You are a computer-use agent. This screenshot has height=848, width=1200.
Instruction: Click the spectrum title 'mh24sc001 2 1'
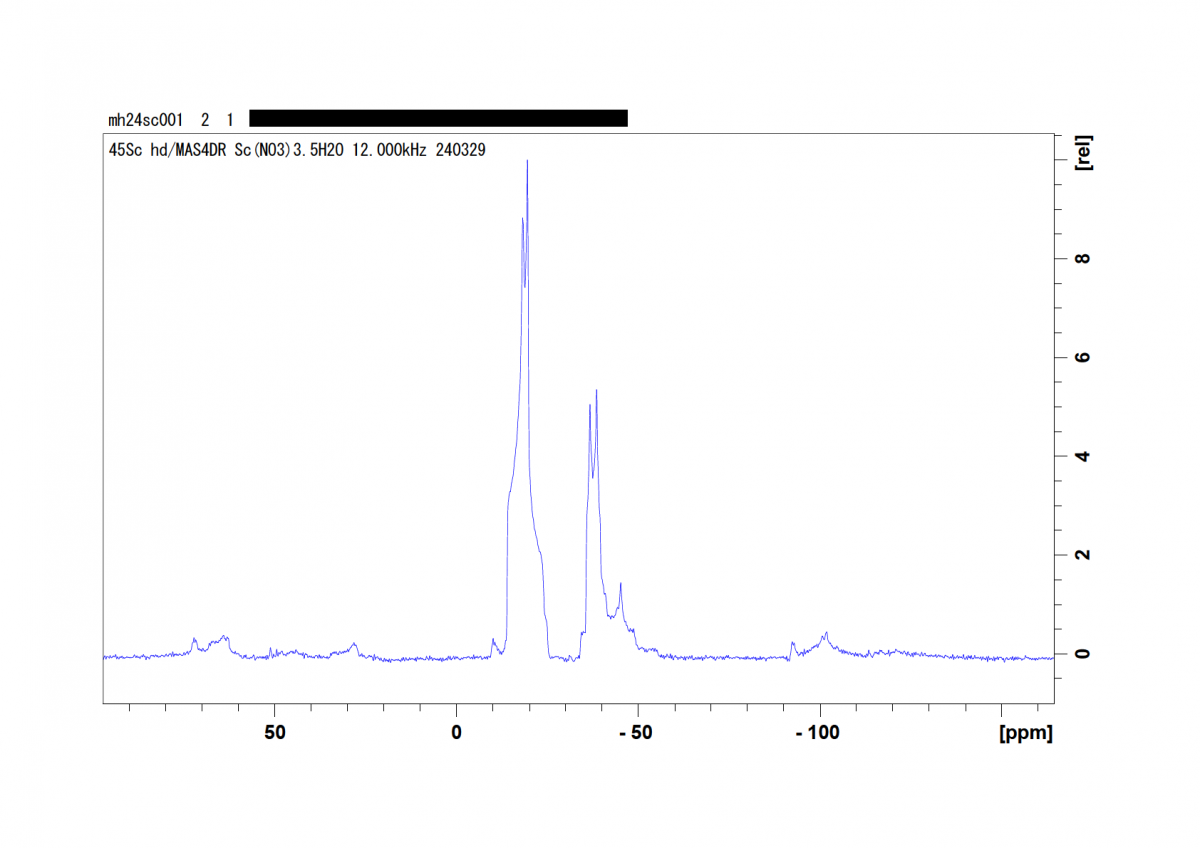171,120
